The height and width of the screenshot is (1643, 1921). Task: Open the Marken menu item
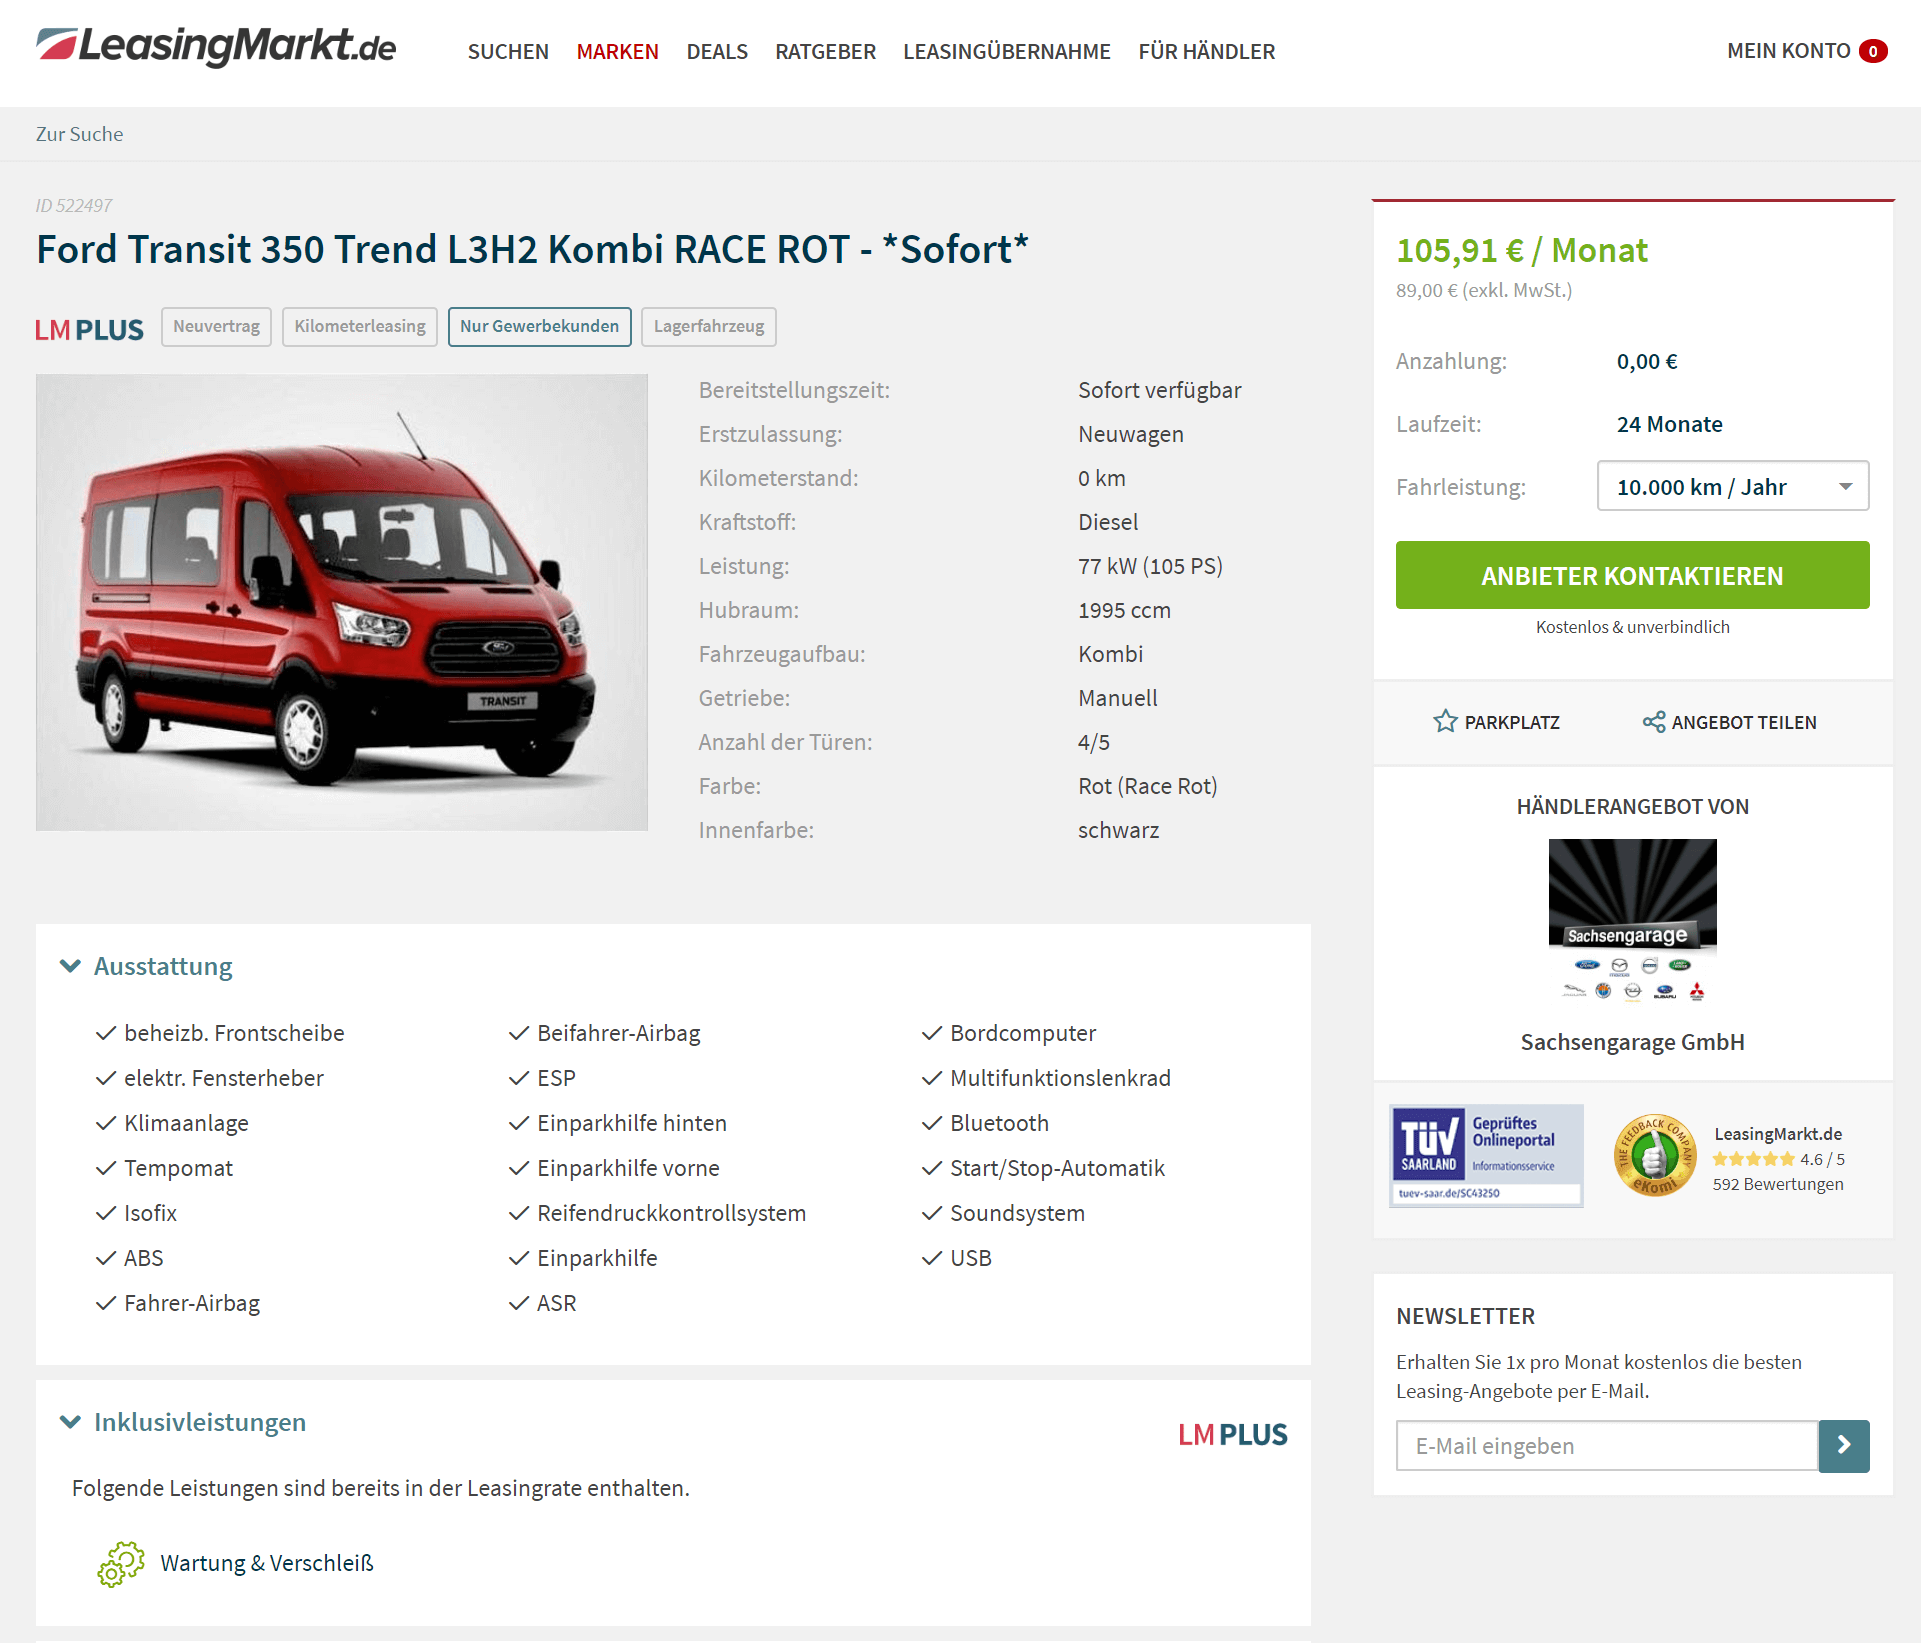pyautogui.click(x=618, y=51)
